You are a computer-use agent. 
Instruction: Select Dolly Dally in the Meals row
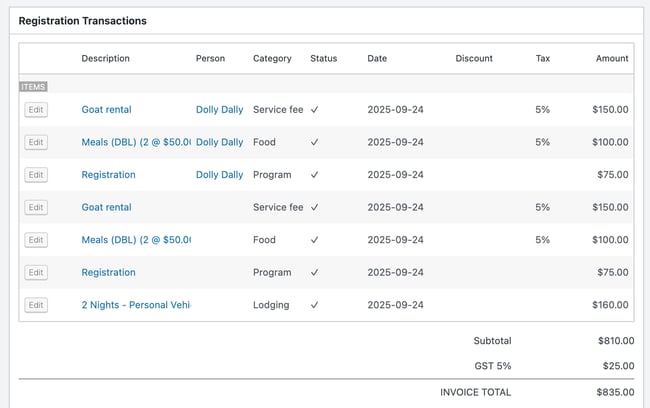219,142
